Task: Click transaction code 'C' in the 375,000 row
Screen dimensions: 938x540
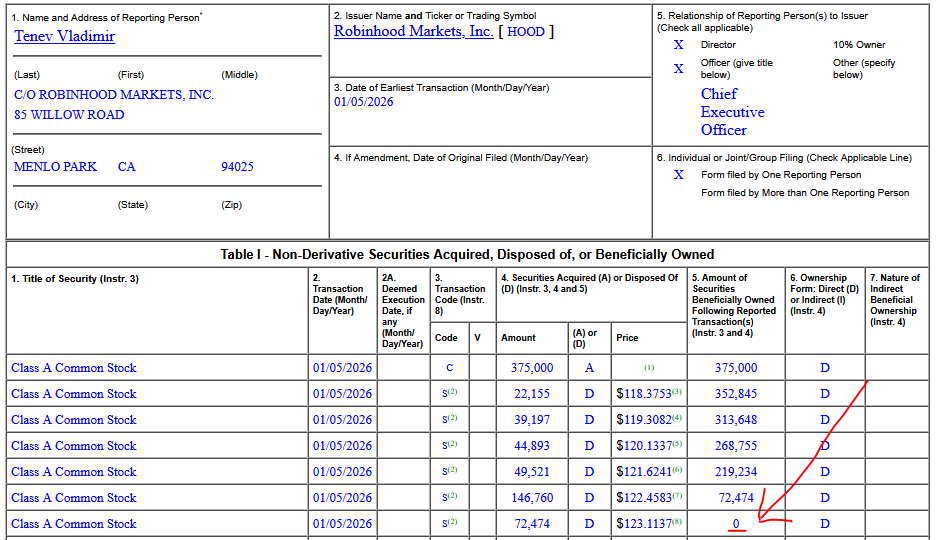Action: coord(449,368)
